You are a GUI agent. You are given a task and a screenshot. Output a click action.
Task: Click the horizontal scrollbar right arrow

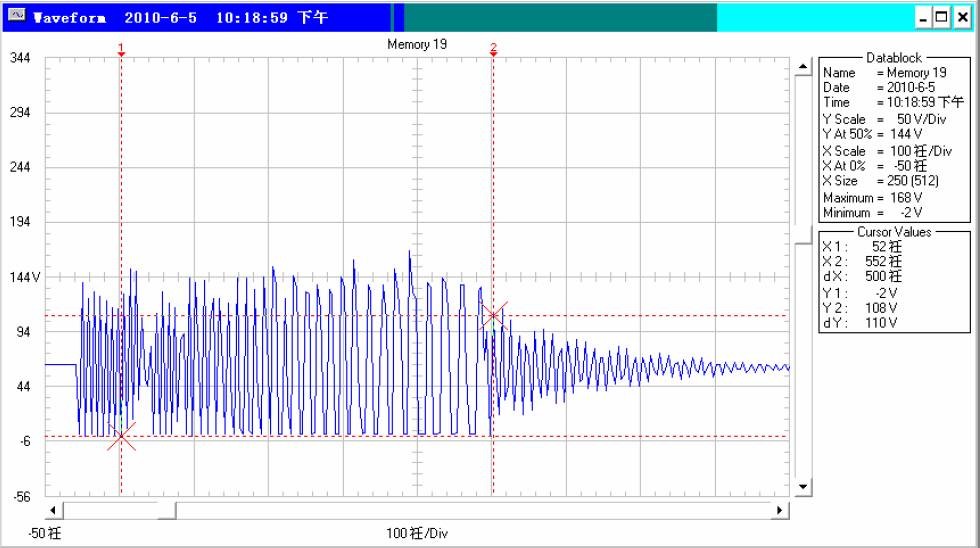pos(781,511)
